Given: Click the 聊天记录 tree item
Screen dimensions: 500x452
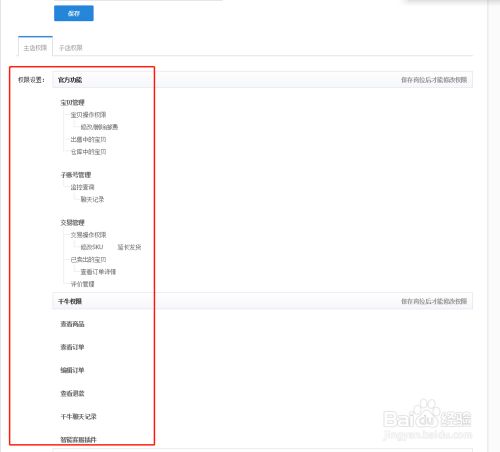Looking at the screenshot, I should tap(92, 199).
